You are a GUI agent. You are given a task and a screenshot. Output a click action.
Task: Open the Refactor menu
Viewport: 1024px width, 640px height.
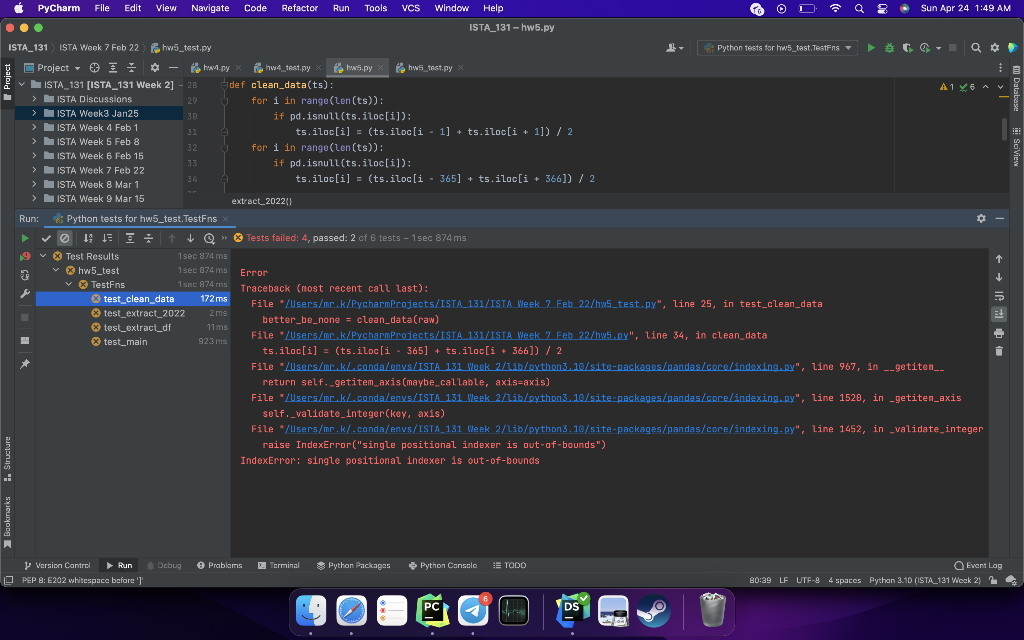point(299,8)
